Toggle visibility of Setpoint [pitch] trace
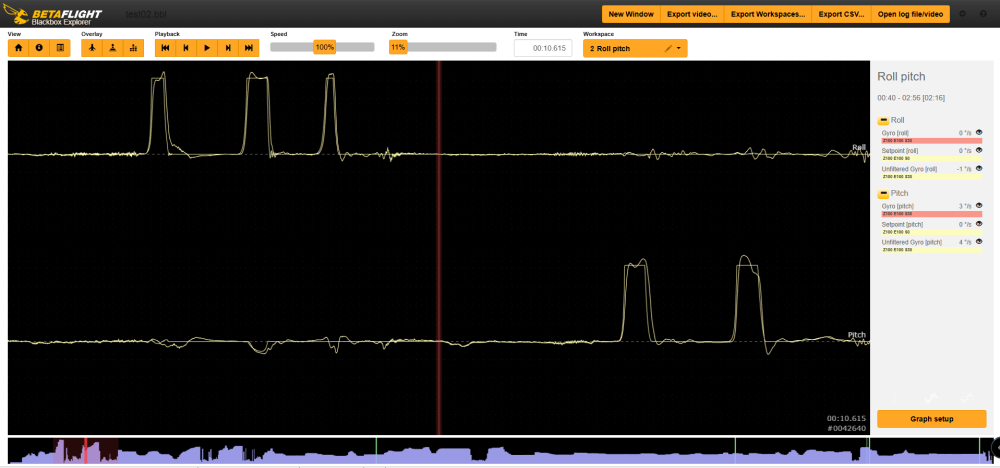This screenshot has width=1000, height=468. pos(979,224)
